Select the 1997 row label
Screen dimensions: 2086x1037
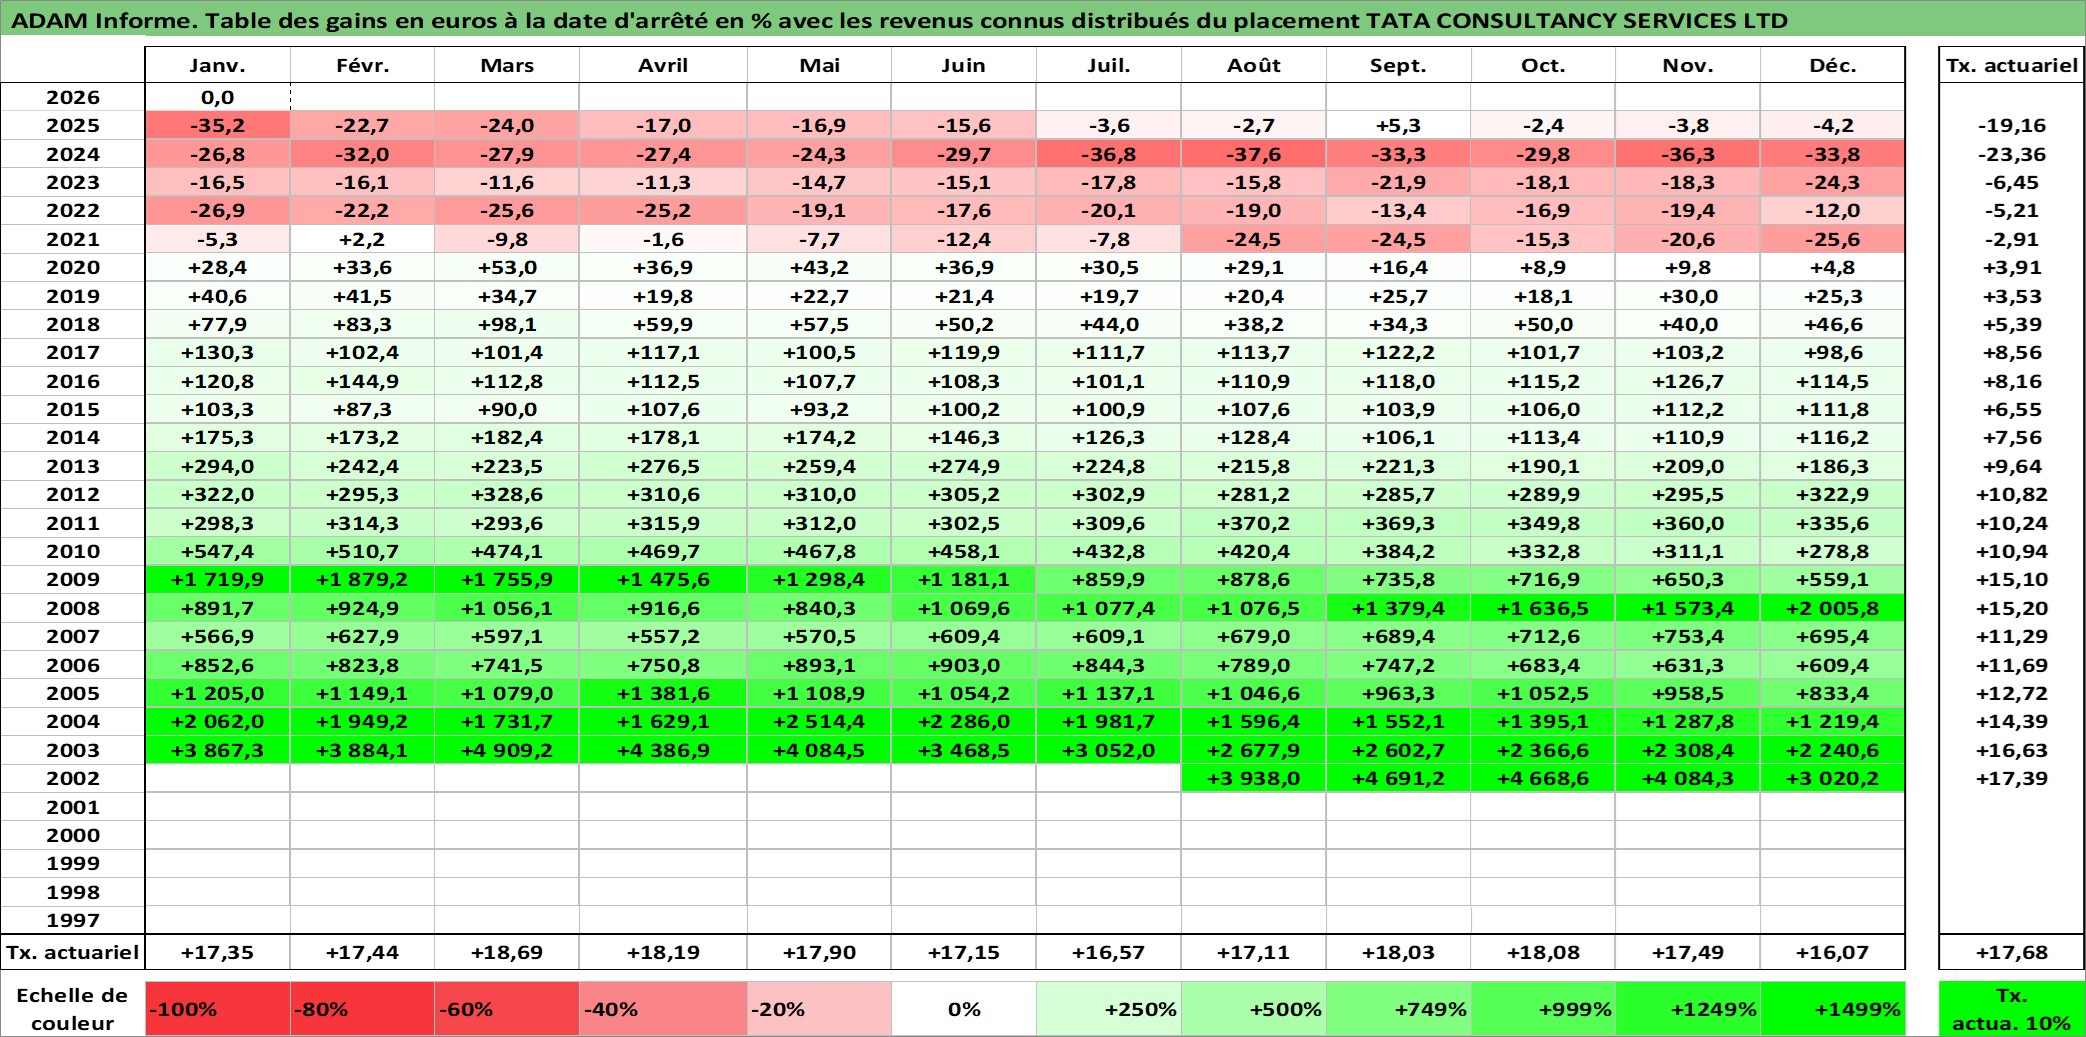click(x=73, y=920)
